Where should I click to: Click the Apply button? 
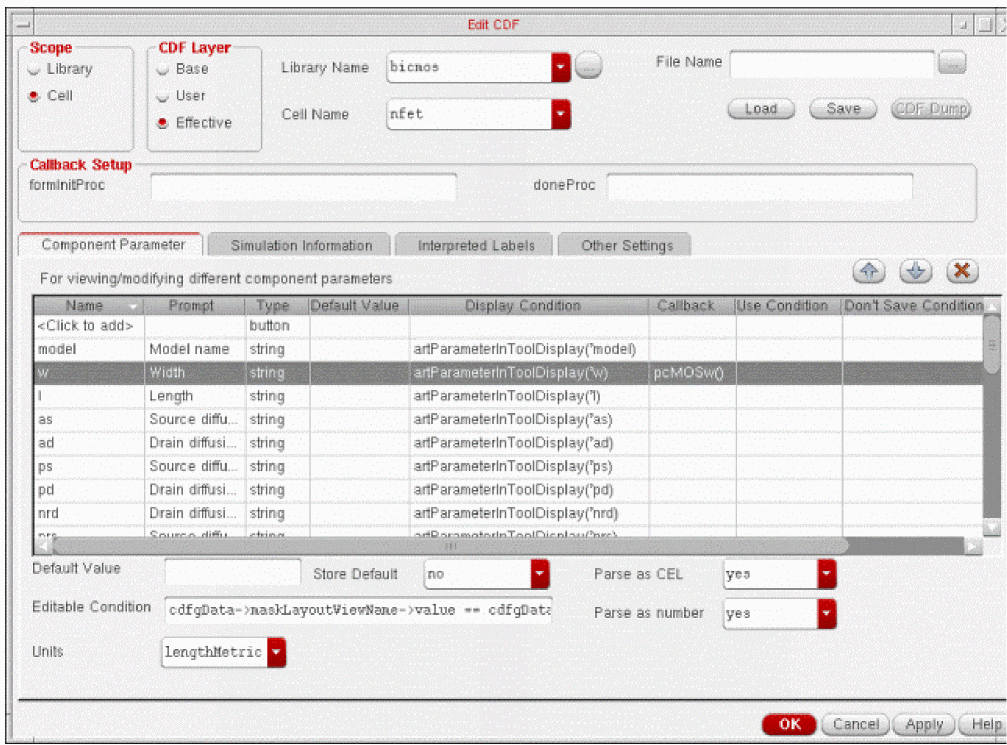(x=923, y=725)
